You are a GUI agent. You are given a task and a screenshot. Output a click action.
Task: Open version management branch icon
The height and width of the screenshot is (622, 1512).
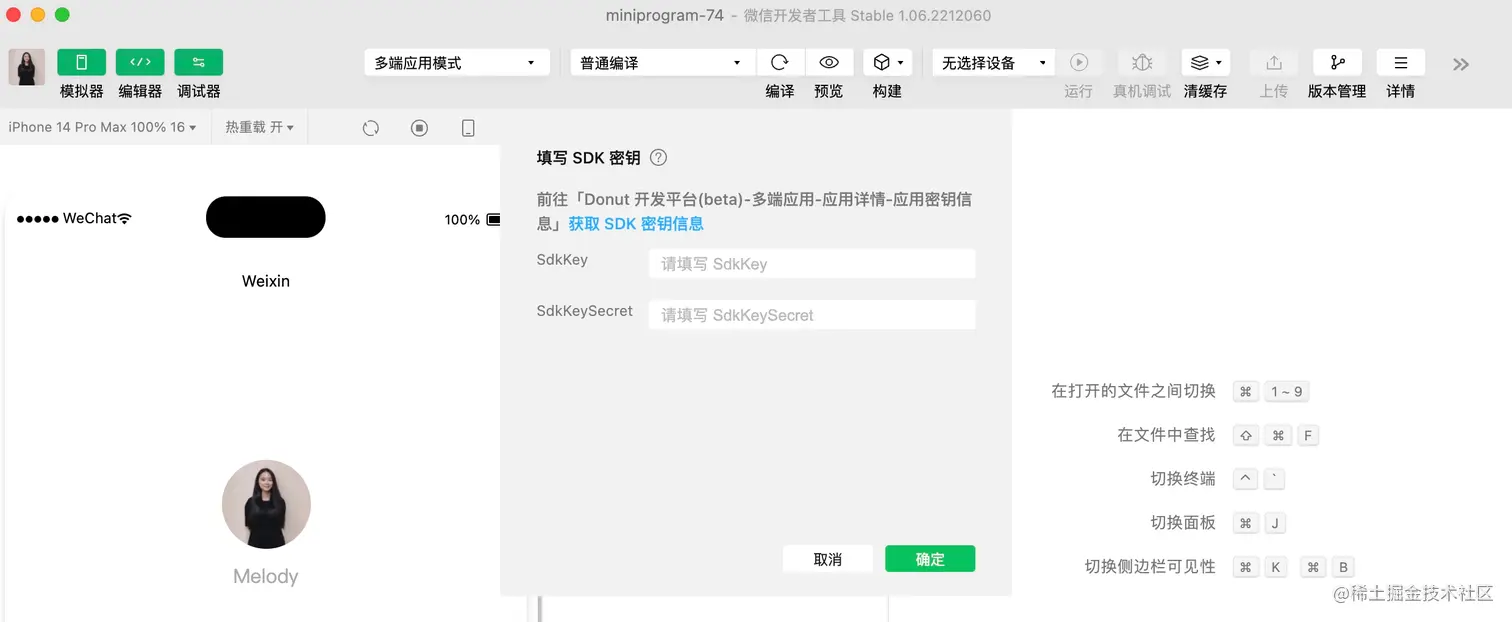[1337, 62]
